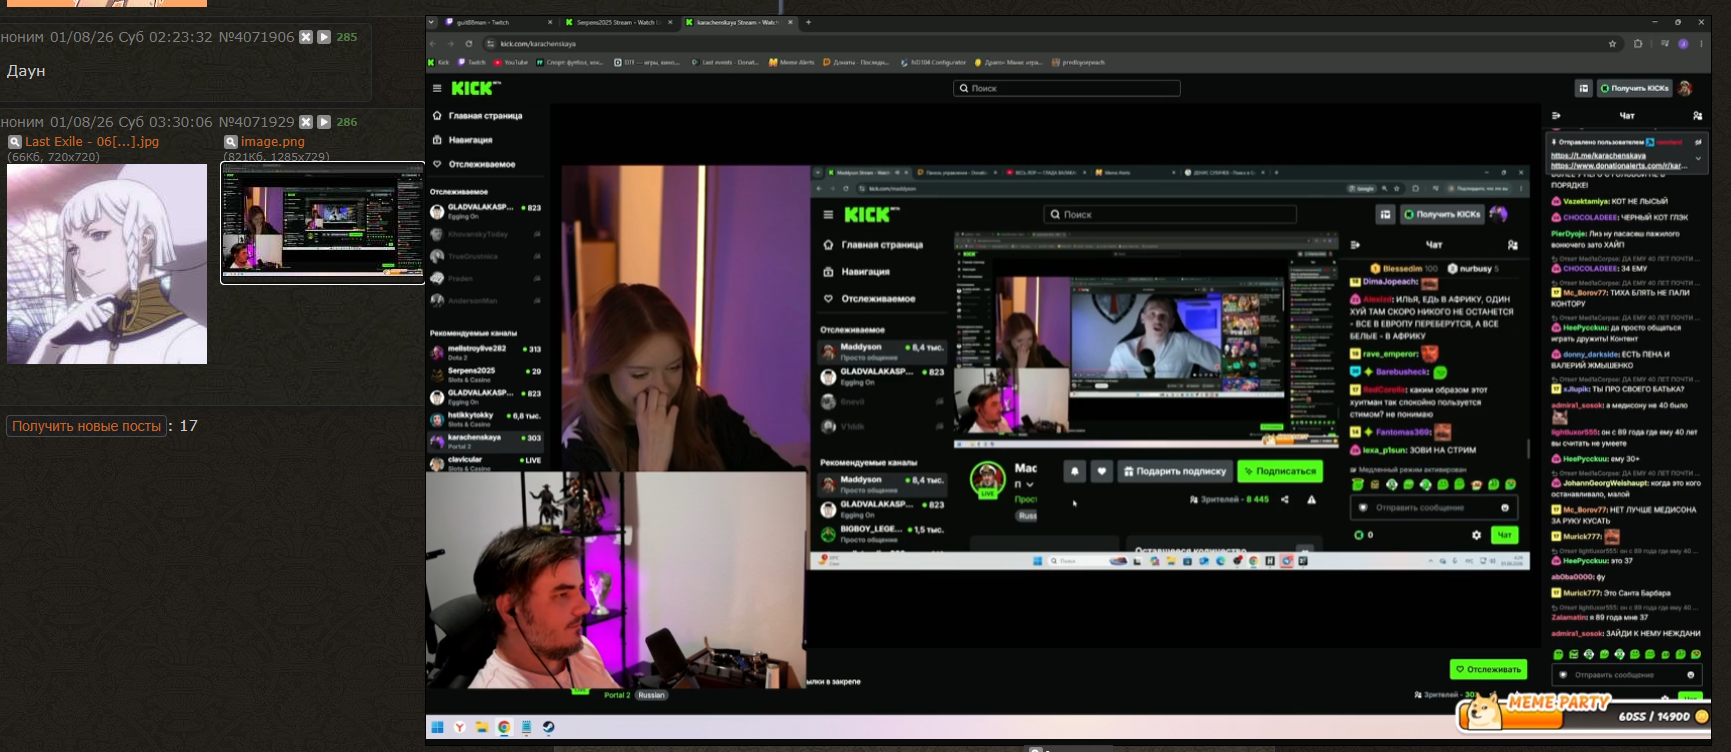Image resolution: width=1731 pixels, height=752 pixels.
Task: Switch to the Serpens2025 Stream browser tab
Action: pos(617,22)
